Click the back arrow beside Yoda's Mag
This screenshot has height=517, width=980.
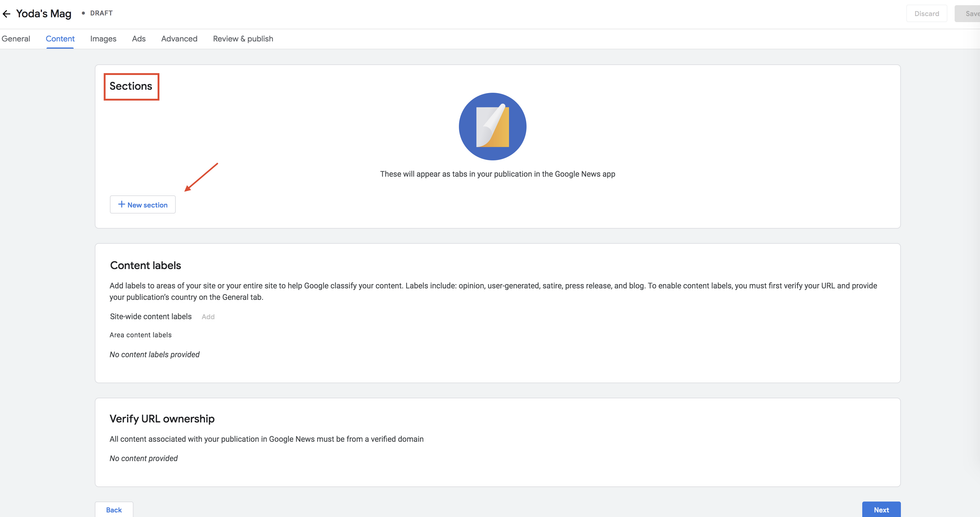pyautogui.click(x=7, y=14)
